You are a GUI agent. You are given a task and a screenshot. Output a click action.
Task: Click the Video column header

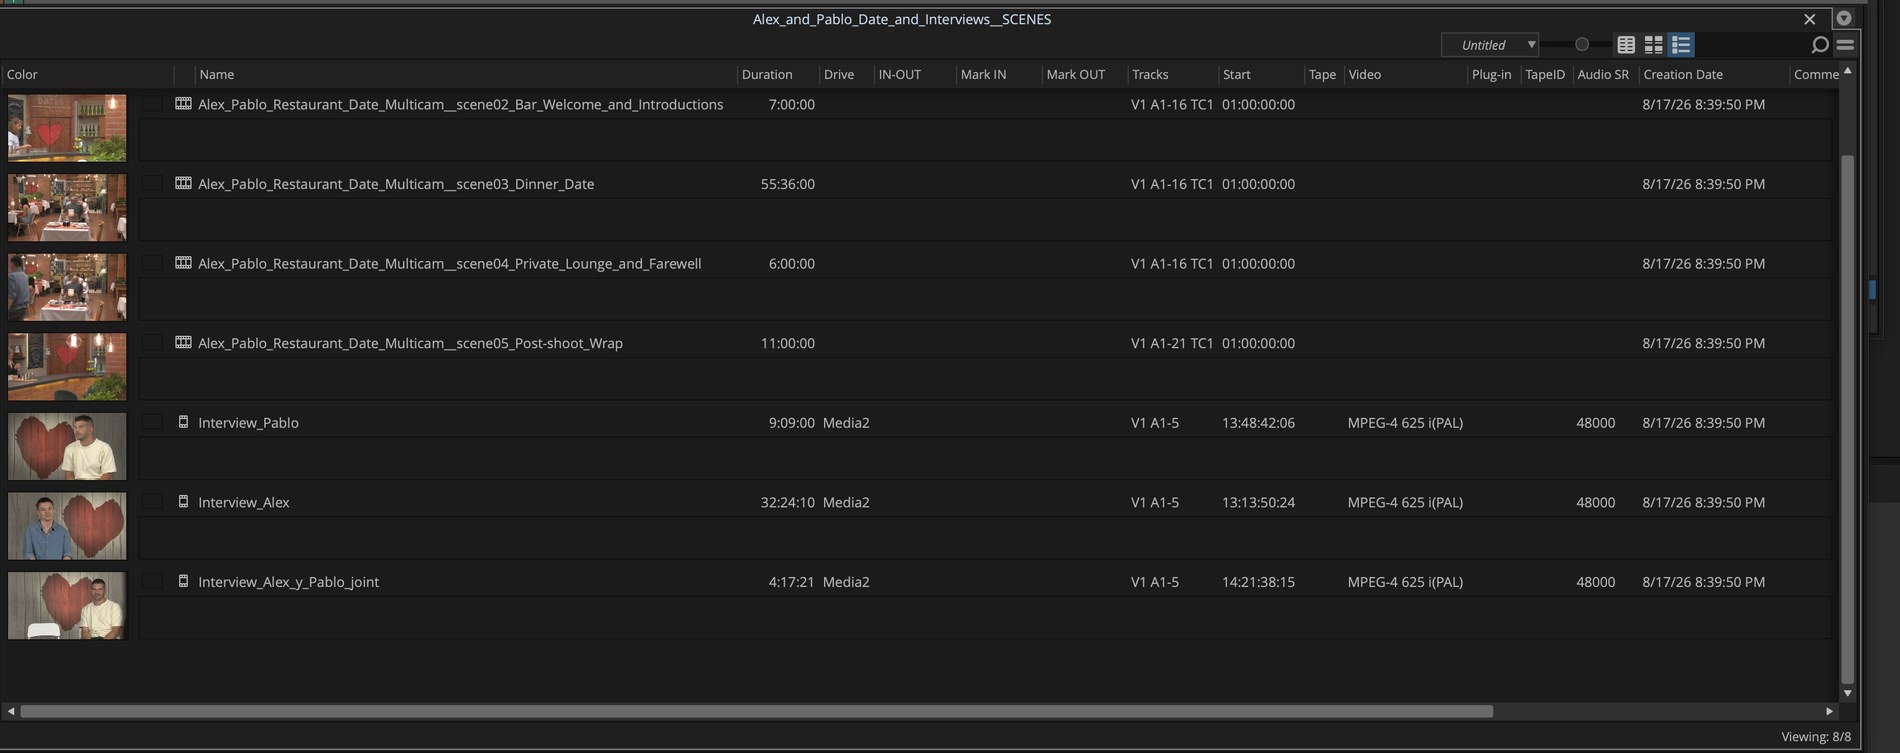[1365, 75]
